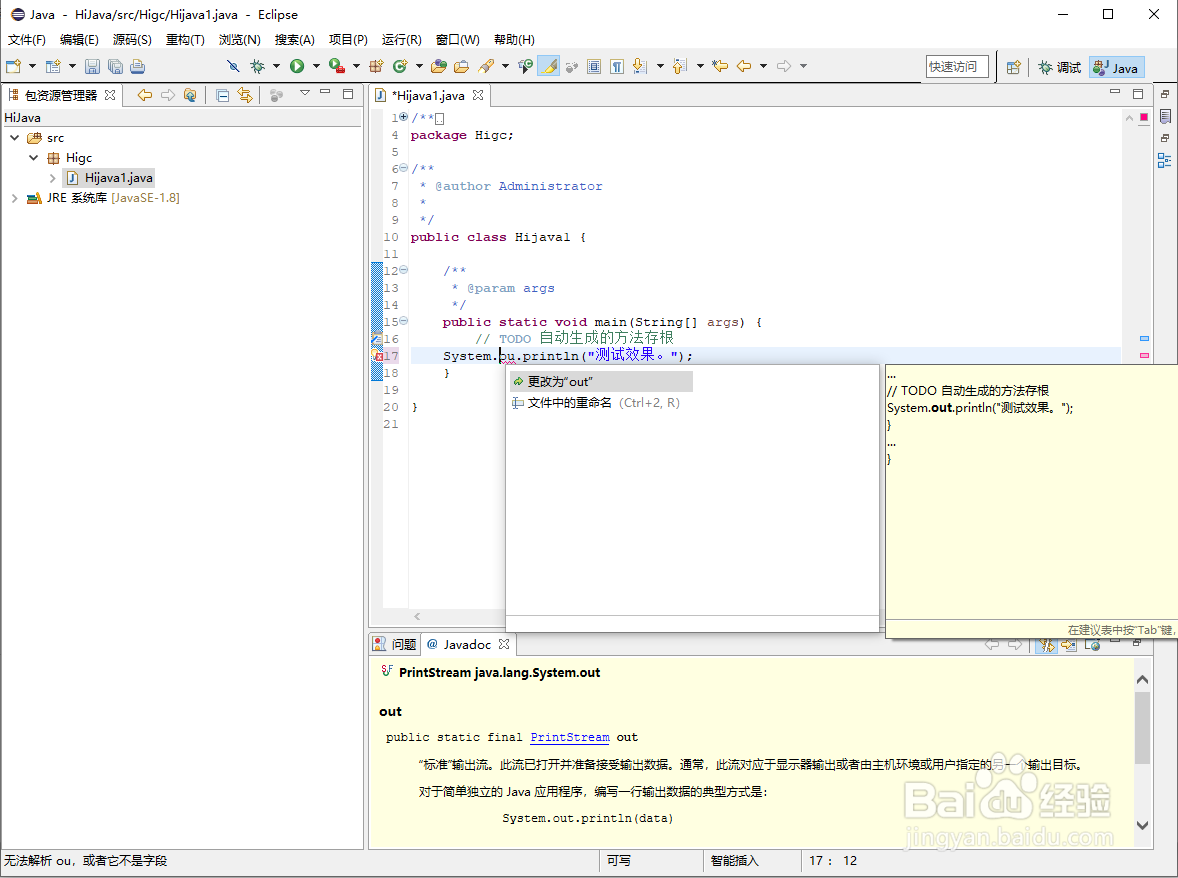
Task: Click the error marker on line 17
Action: click(x=378, y=356)
